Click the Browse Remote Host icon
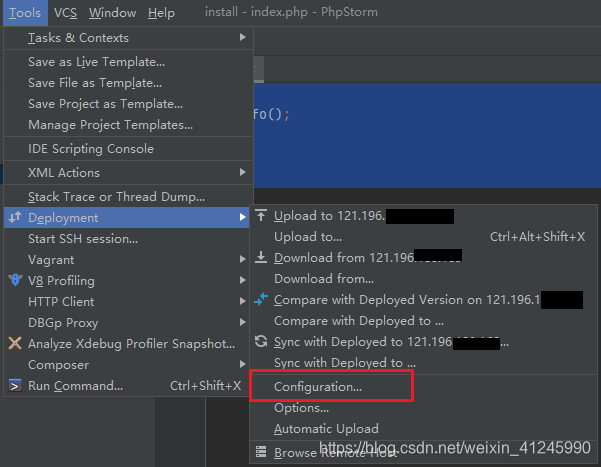The image size is (601, 467). tap(261, 452)
